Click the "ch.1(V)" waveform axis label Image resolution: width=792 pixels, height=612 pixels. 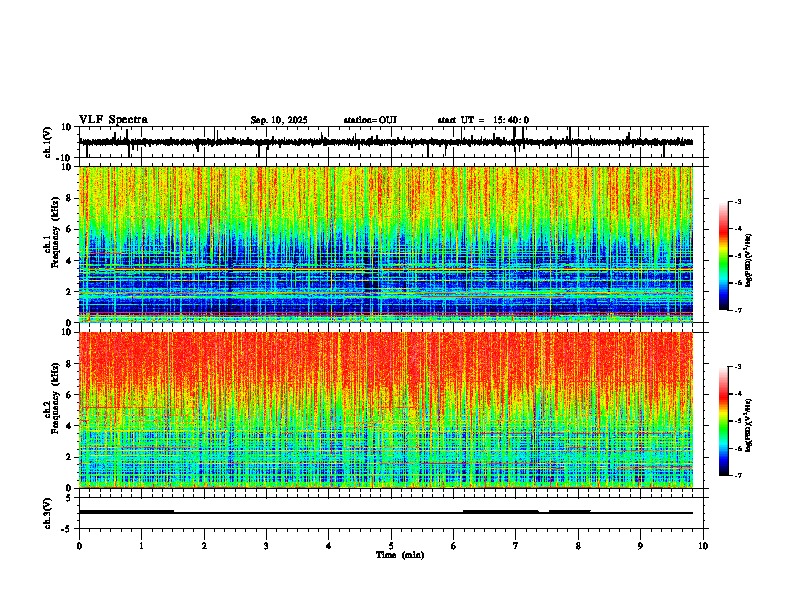(x=48, y=142)
